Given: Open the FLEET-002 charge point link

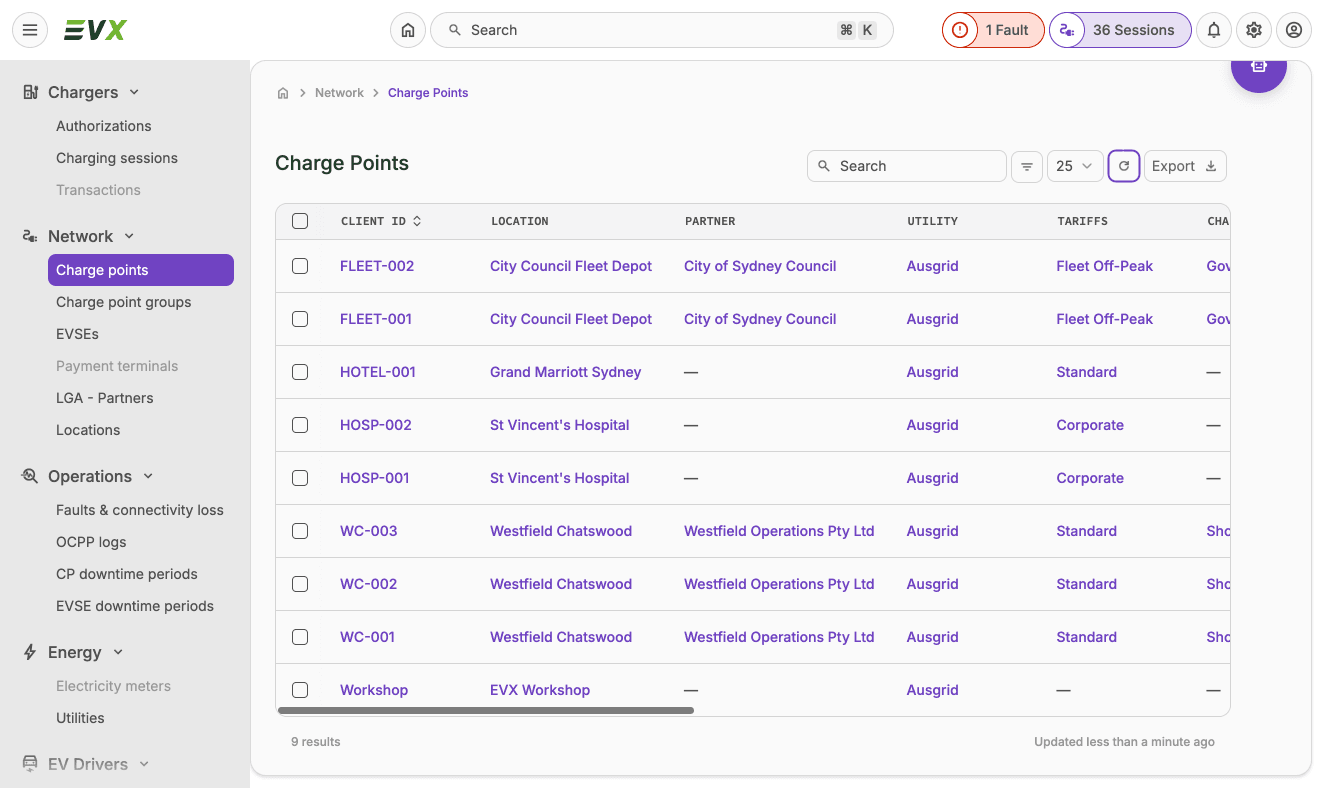Looking at the screenshot, I should (377, 266).
